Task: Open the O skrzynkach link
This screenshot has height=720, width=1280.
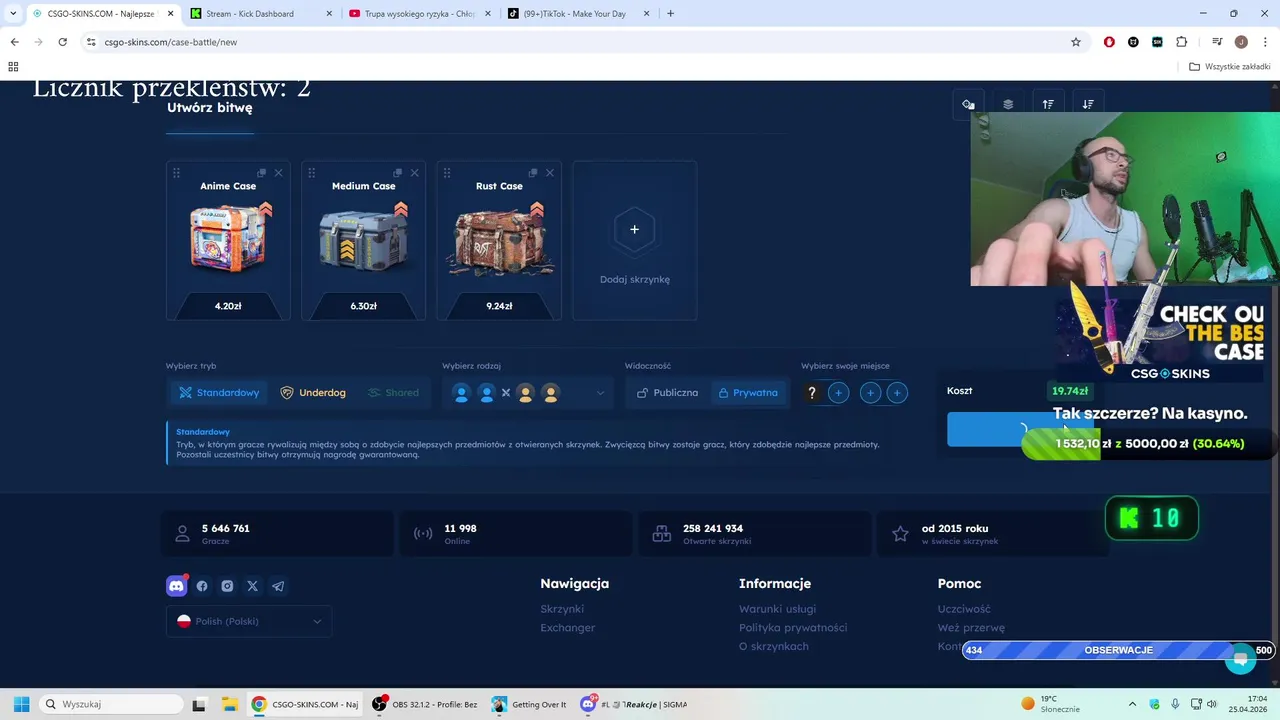Action: pyautogui.click(x=774, y=646)
